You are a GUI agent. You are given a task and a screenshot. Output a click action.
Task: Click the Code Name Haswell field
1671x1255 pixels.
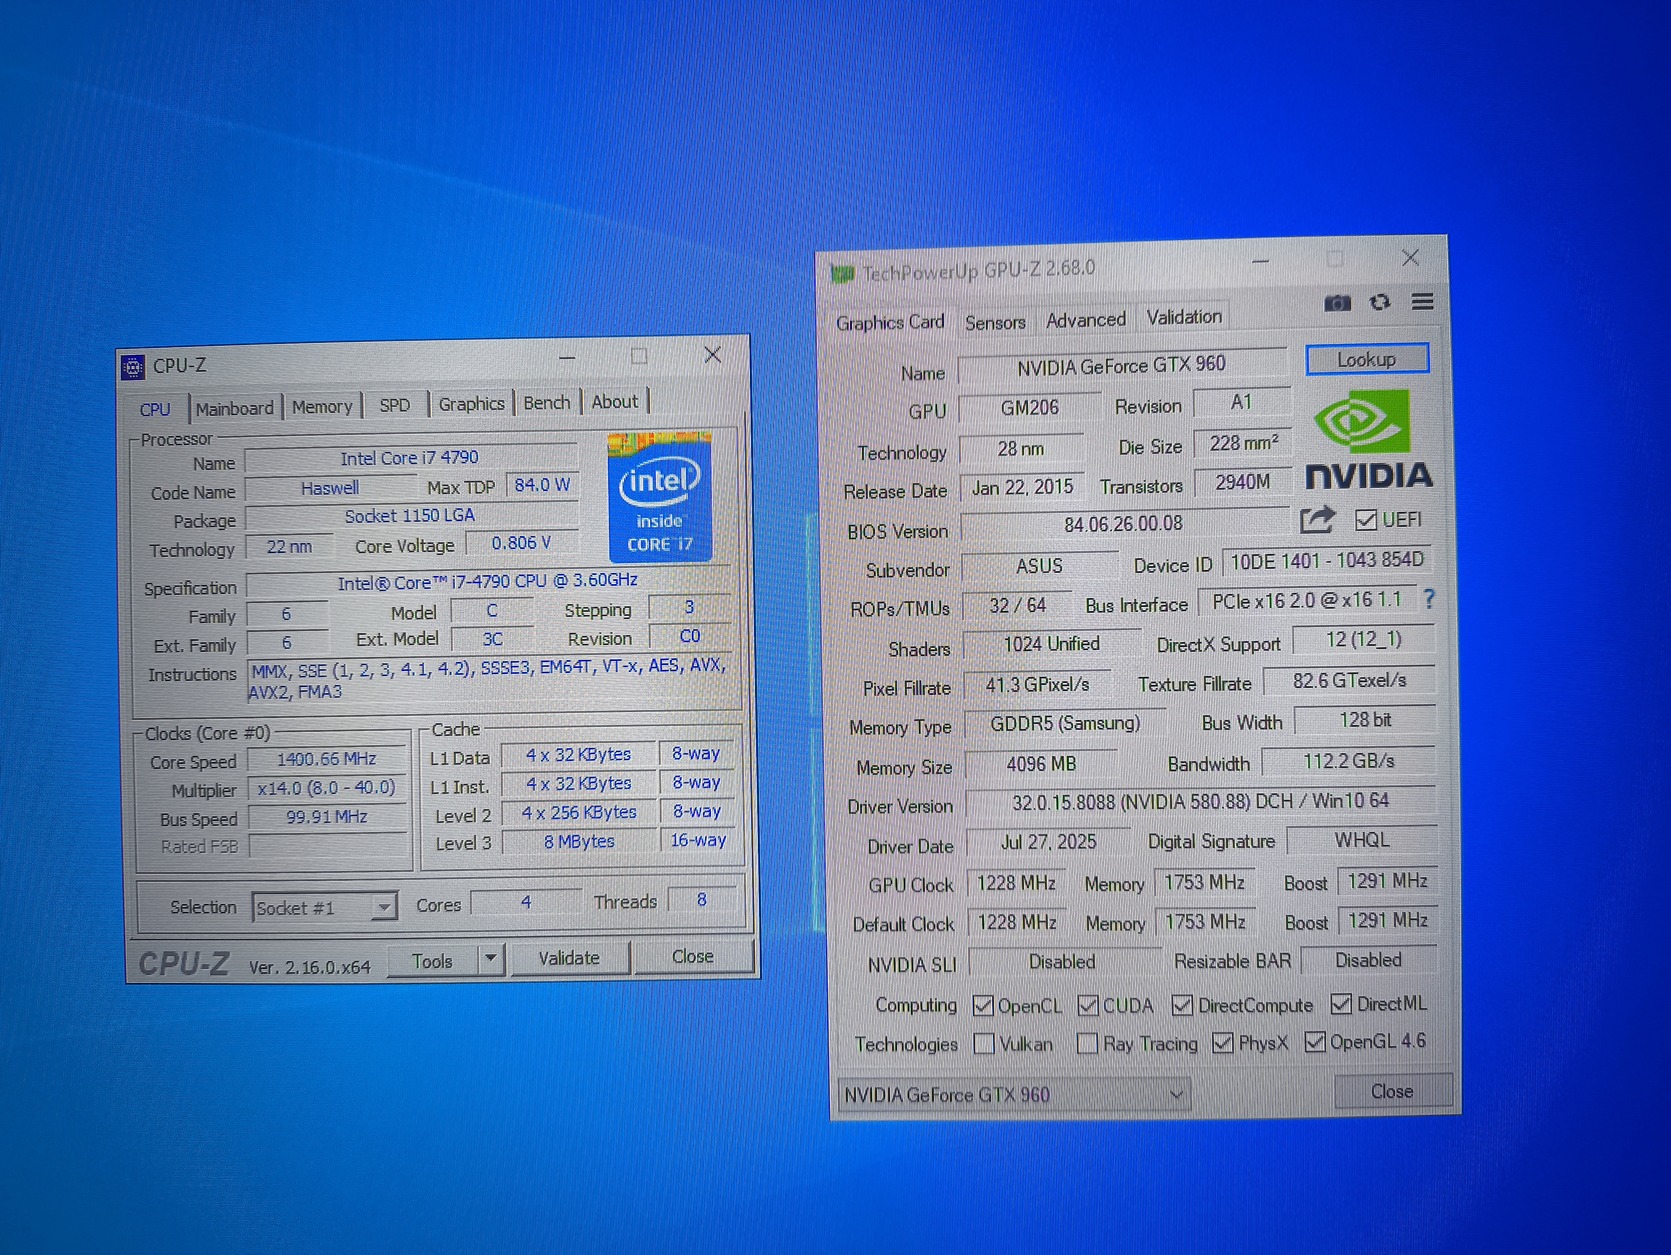click(x=331, y=488)
